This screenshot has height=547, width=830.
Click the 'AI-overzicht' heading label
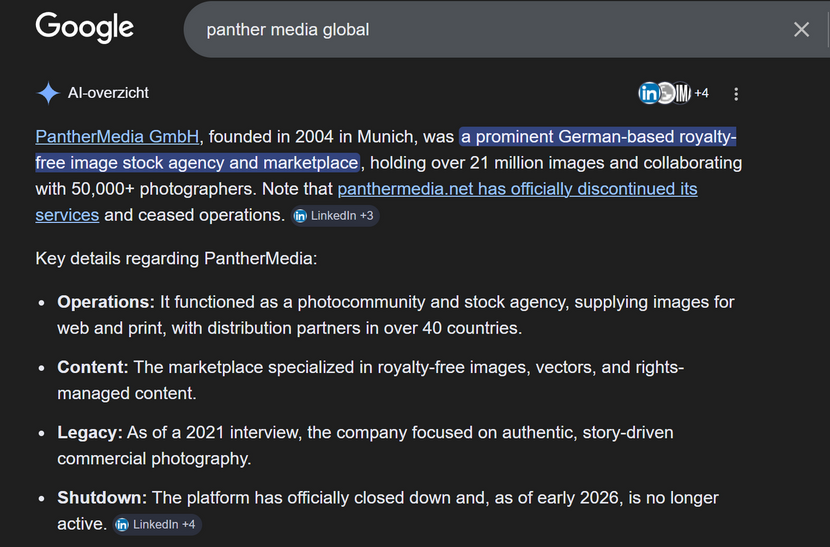[108, 93]
